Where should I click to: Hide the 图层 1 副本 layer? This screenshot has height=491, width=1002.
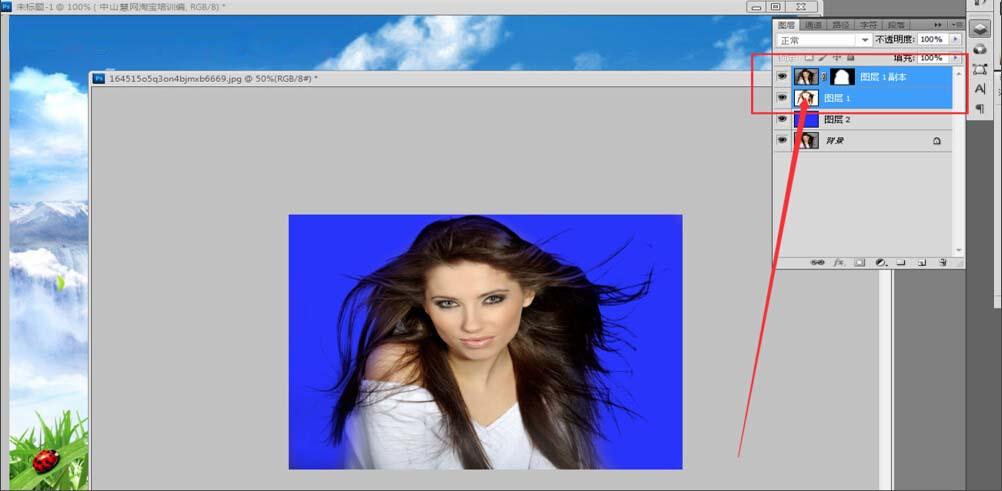[782, 76]
